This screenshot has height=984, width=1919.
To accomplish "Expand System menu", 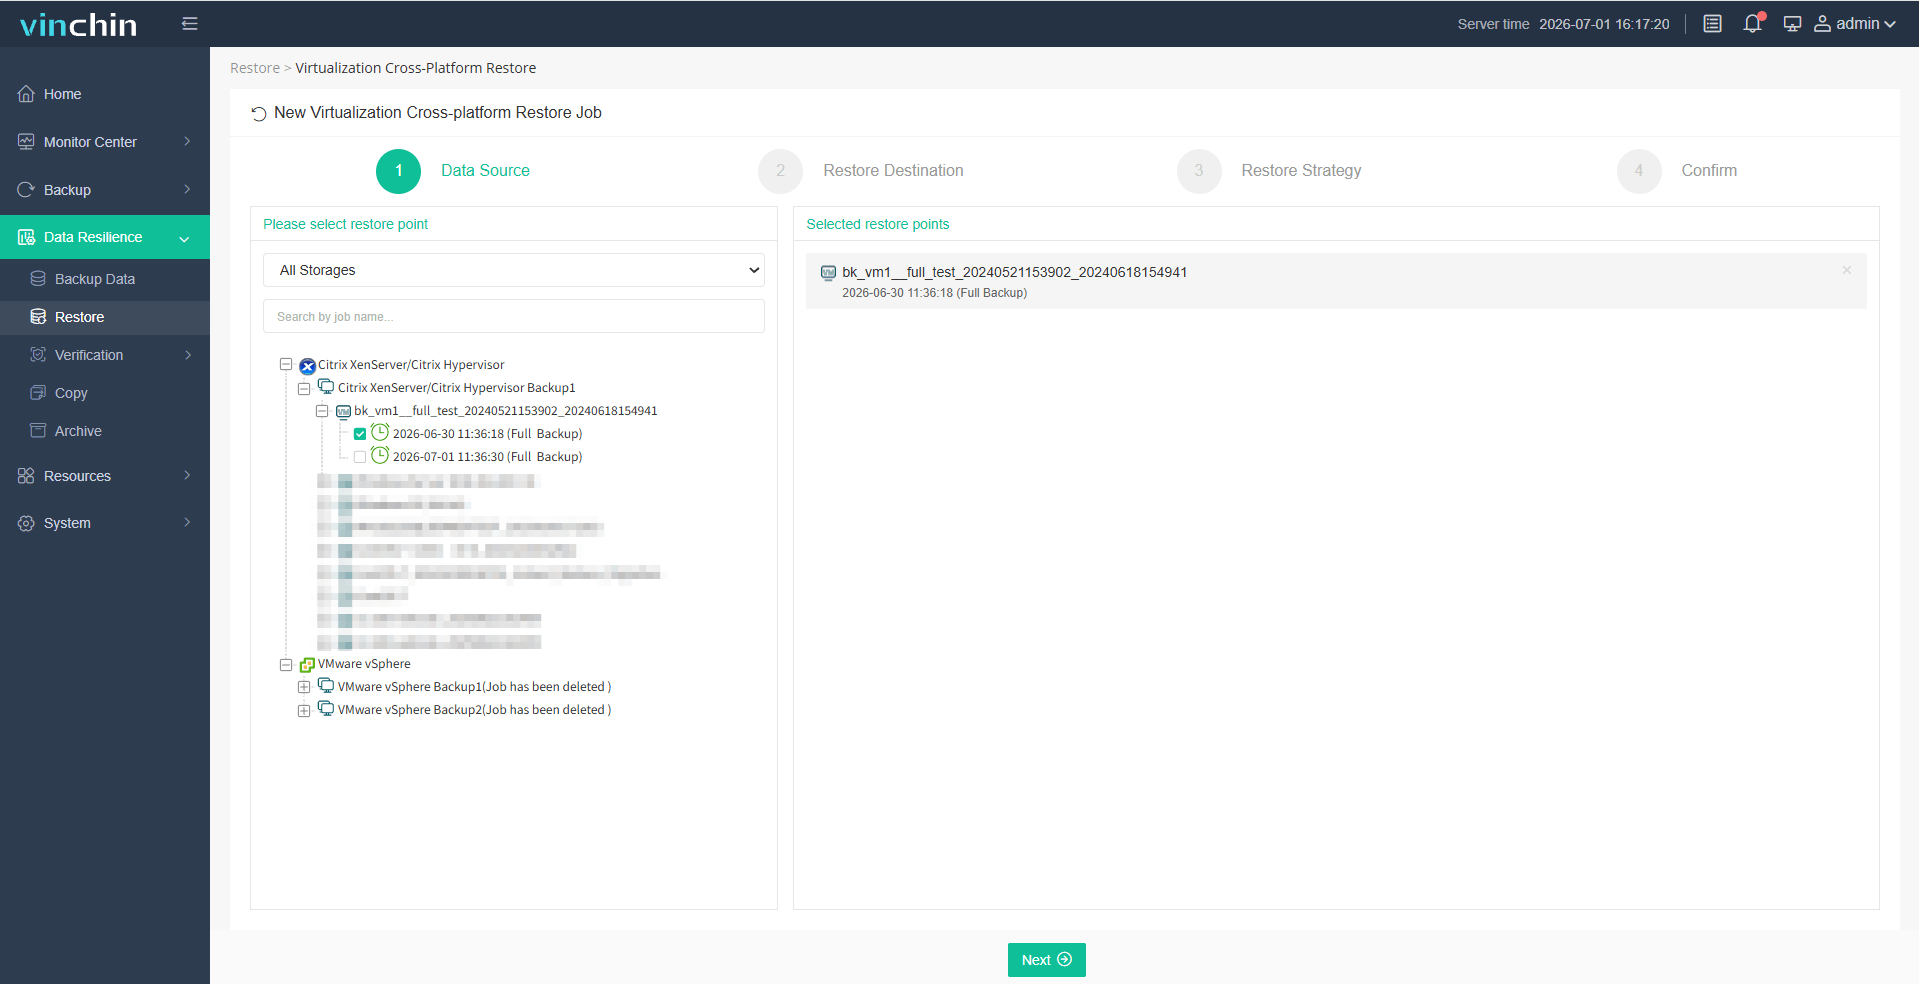I will [x=105, y=523].
